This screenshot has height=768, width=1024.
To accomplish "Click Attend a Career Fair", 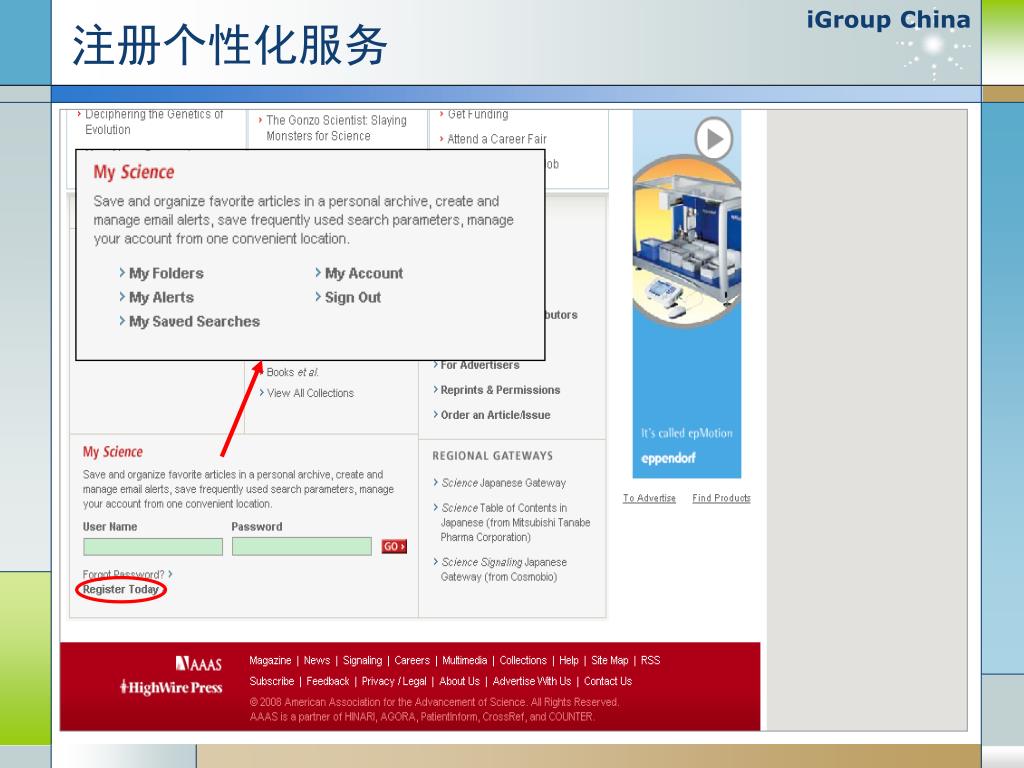I will (x=497, y=139).
